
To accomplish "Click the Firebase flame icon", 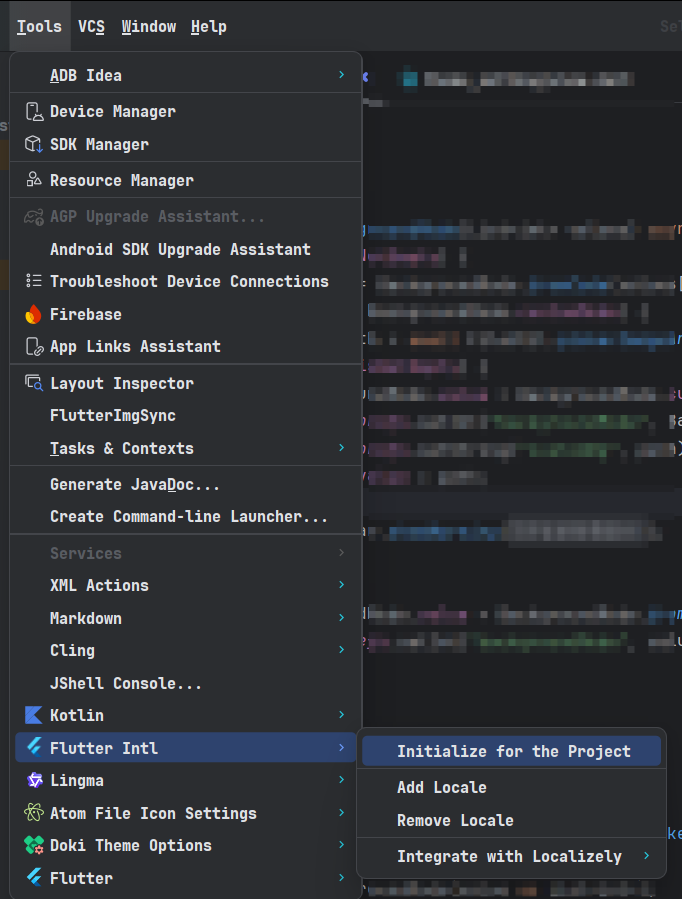I will [34, 315].
